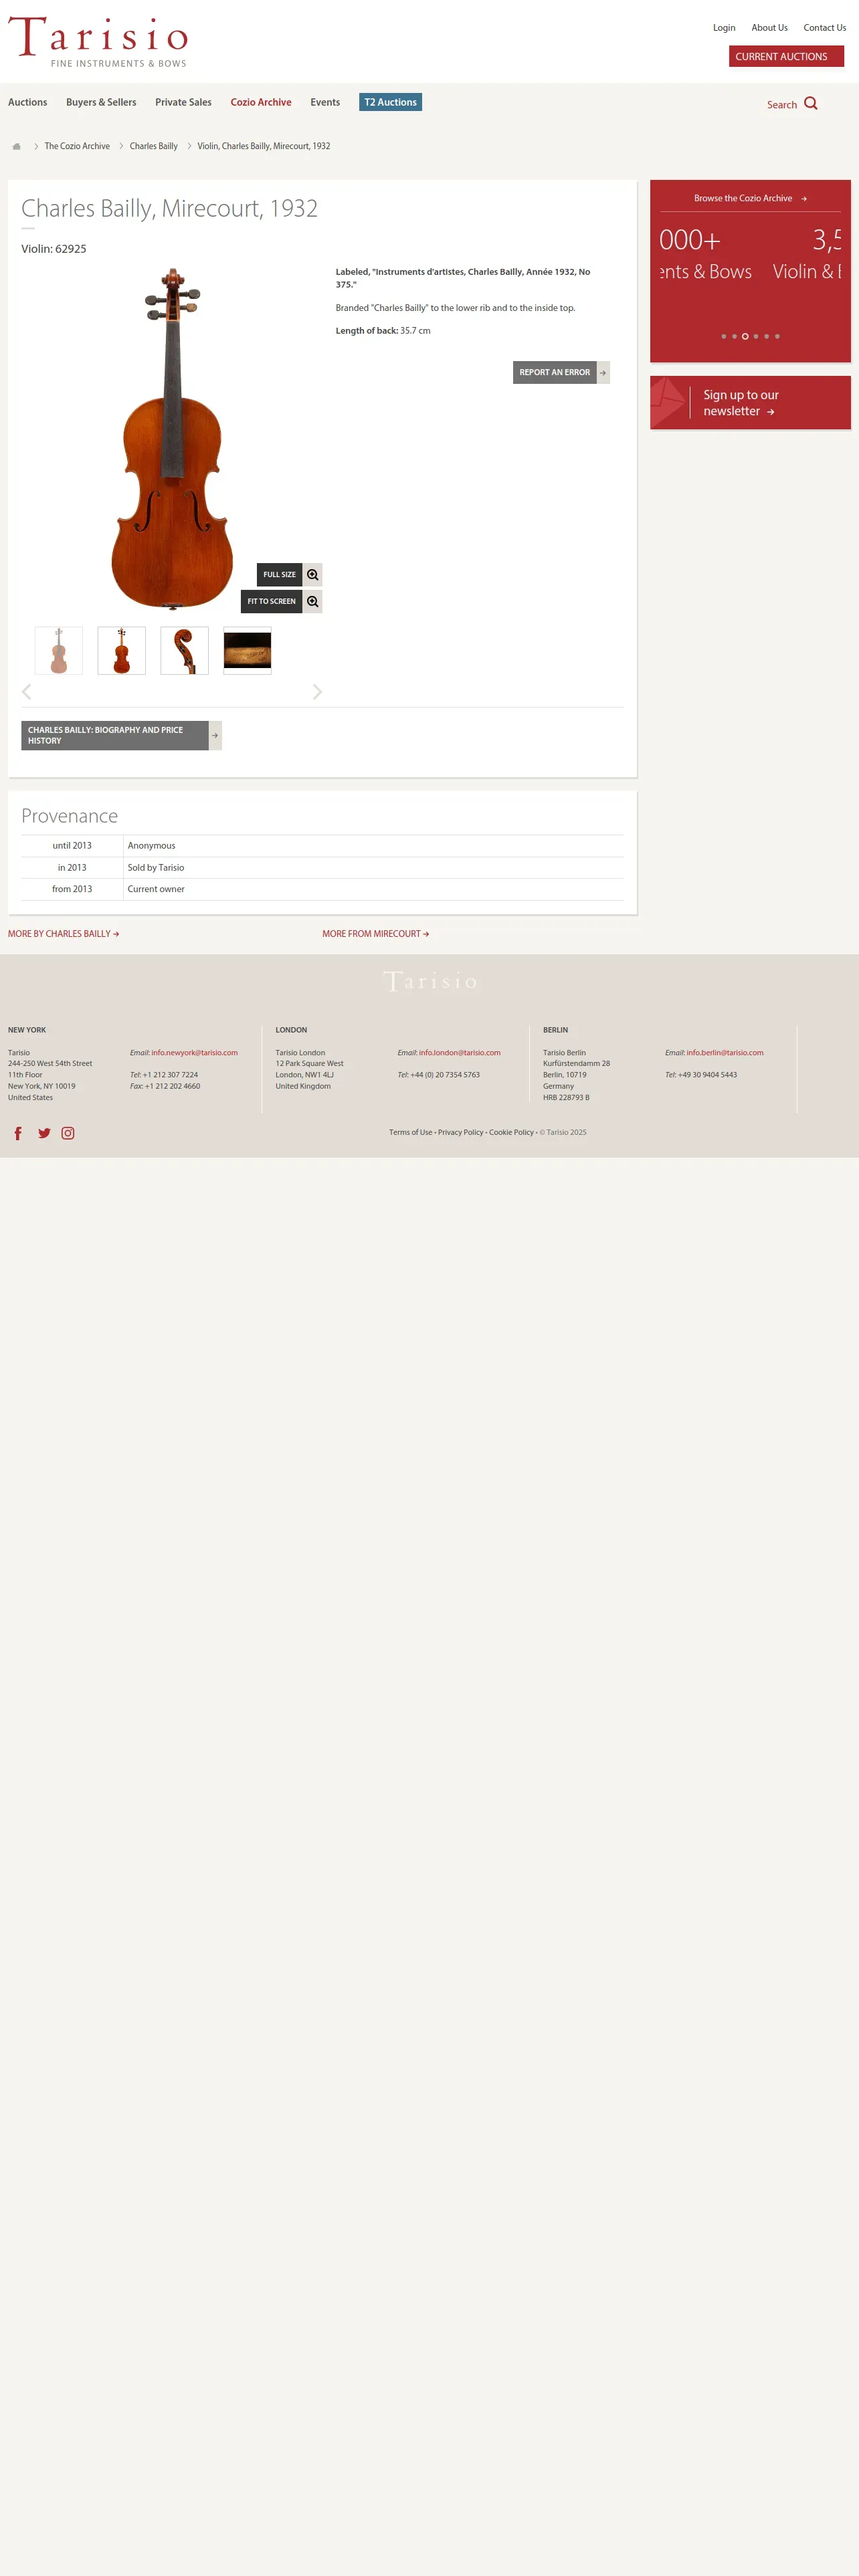Open the T2 Auctions tab
Viewport: 859px width, 2576px height.
(x=390, y=102)
